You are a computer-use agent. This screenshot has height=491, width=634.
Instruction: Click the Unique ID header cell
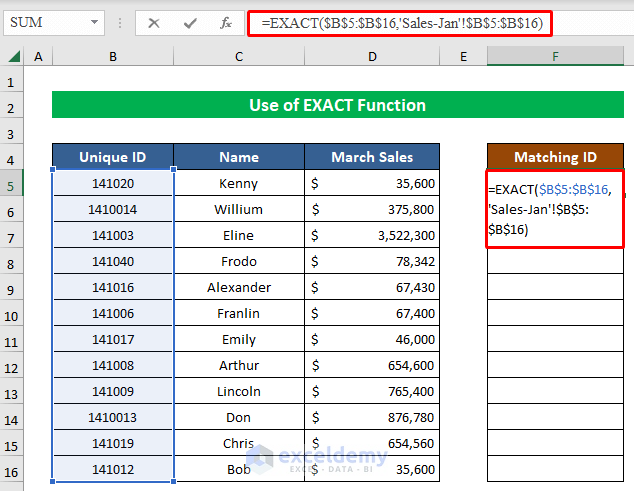(112, 157)
